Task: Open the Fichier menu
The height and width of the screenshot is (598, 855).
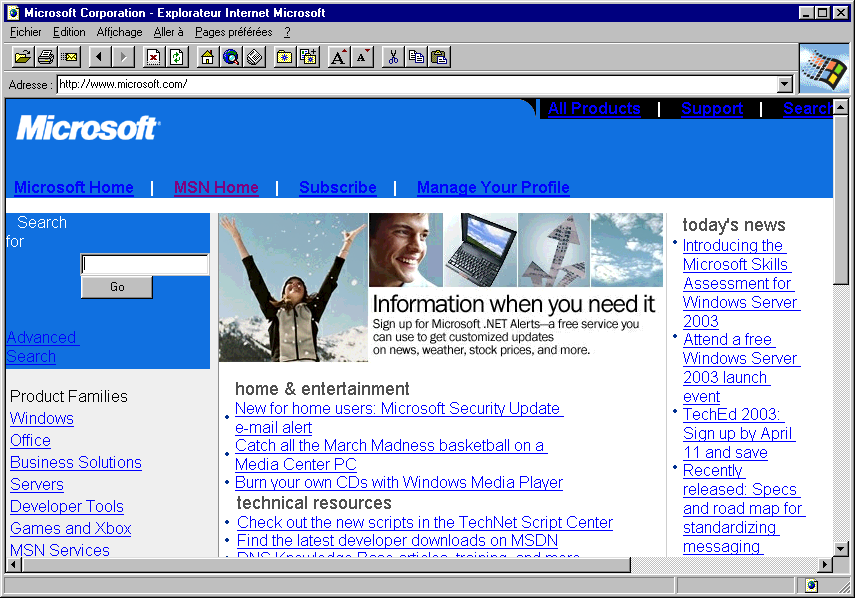Action: point(26,32)
